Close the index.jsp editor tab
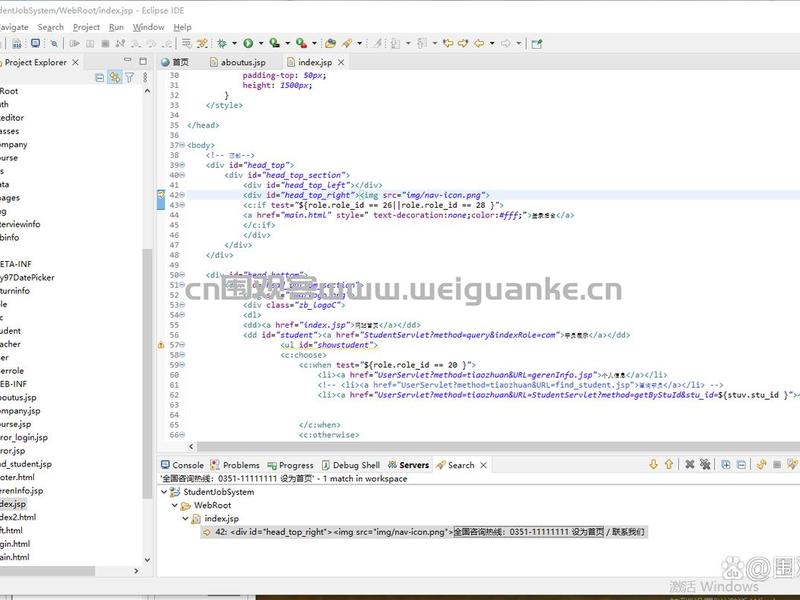Image resolution: width=800 pixels, height=600 pixels. pos(341,62)
